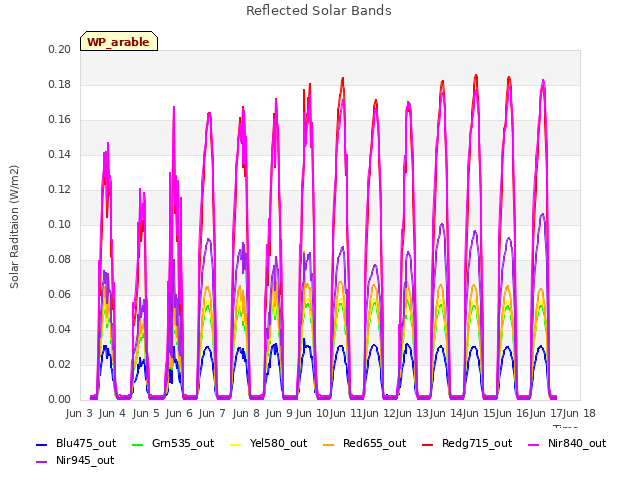Click the 0.20 y-axis tick label
The height and width of the screenshot is (480, 640).
click(x=60, y=50)
